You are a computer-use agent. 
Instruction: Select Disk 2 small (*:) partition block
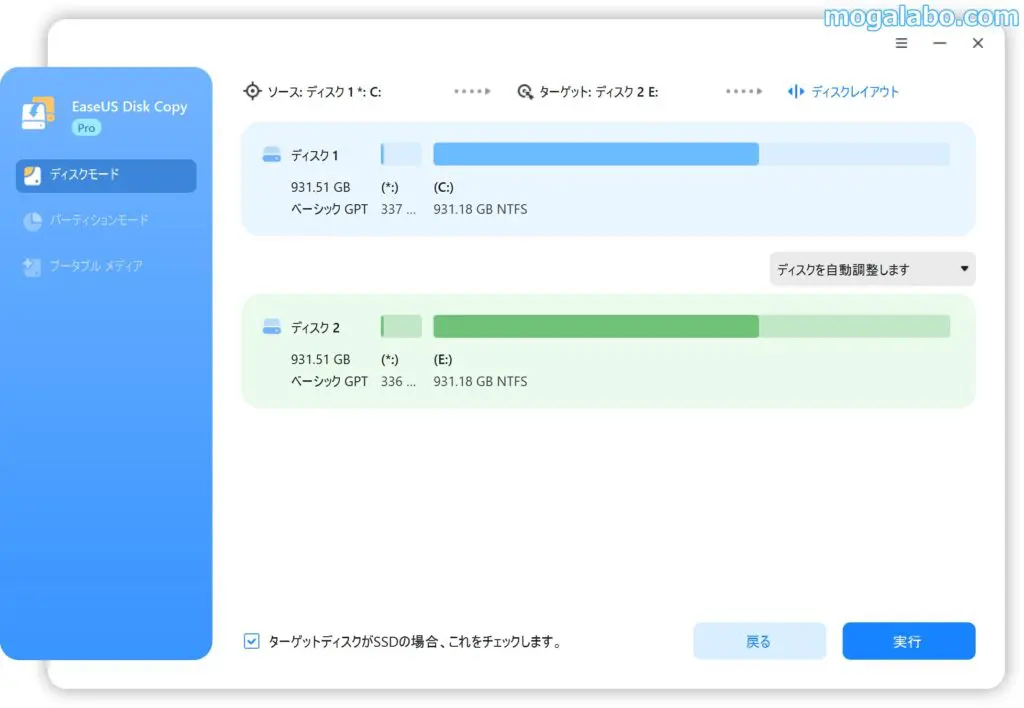click(x=401, y=326)
